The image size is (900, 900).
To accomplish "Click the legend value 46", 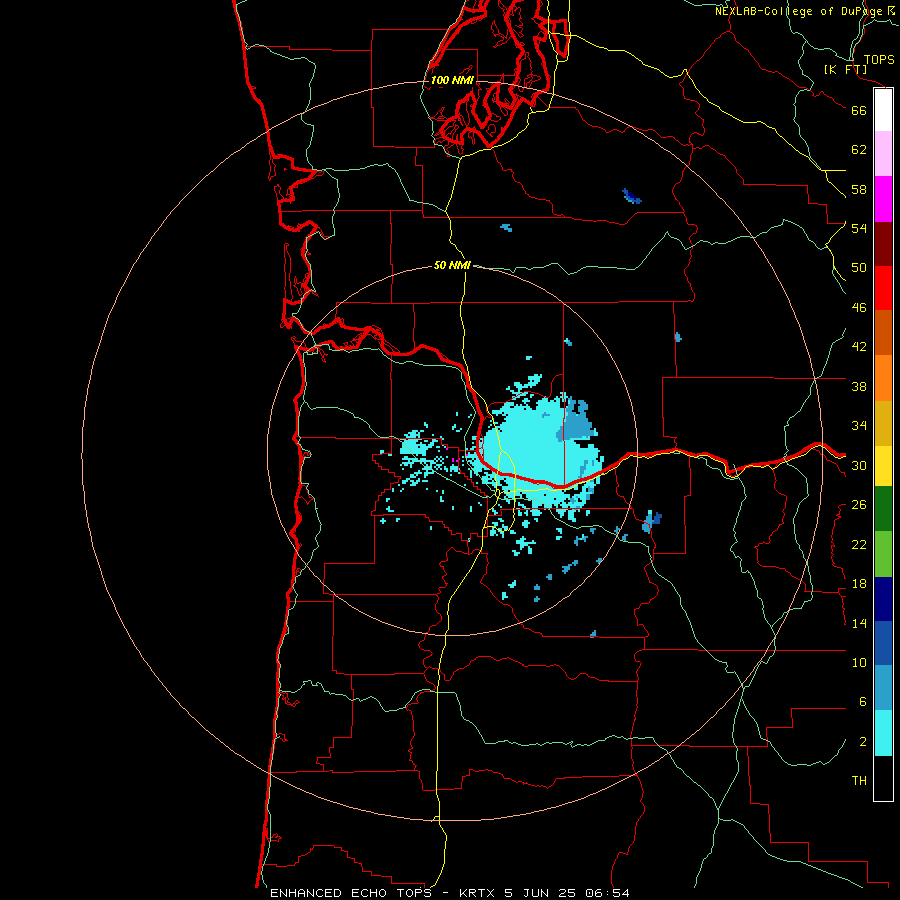I will tap(859, 308).
